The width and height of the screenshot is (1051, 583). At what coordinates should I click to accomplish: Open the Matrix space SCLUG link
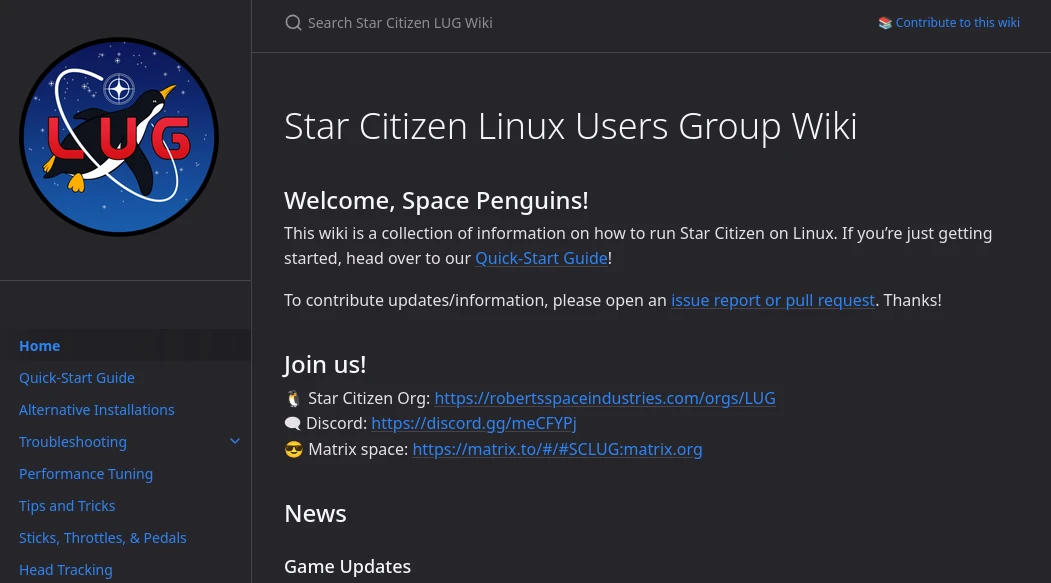(x=557, y=449)
